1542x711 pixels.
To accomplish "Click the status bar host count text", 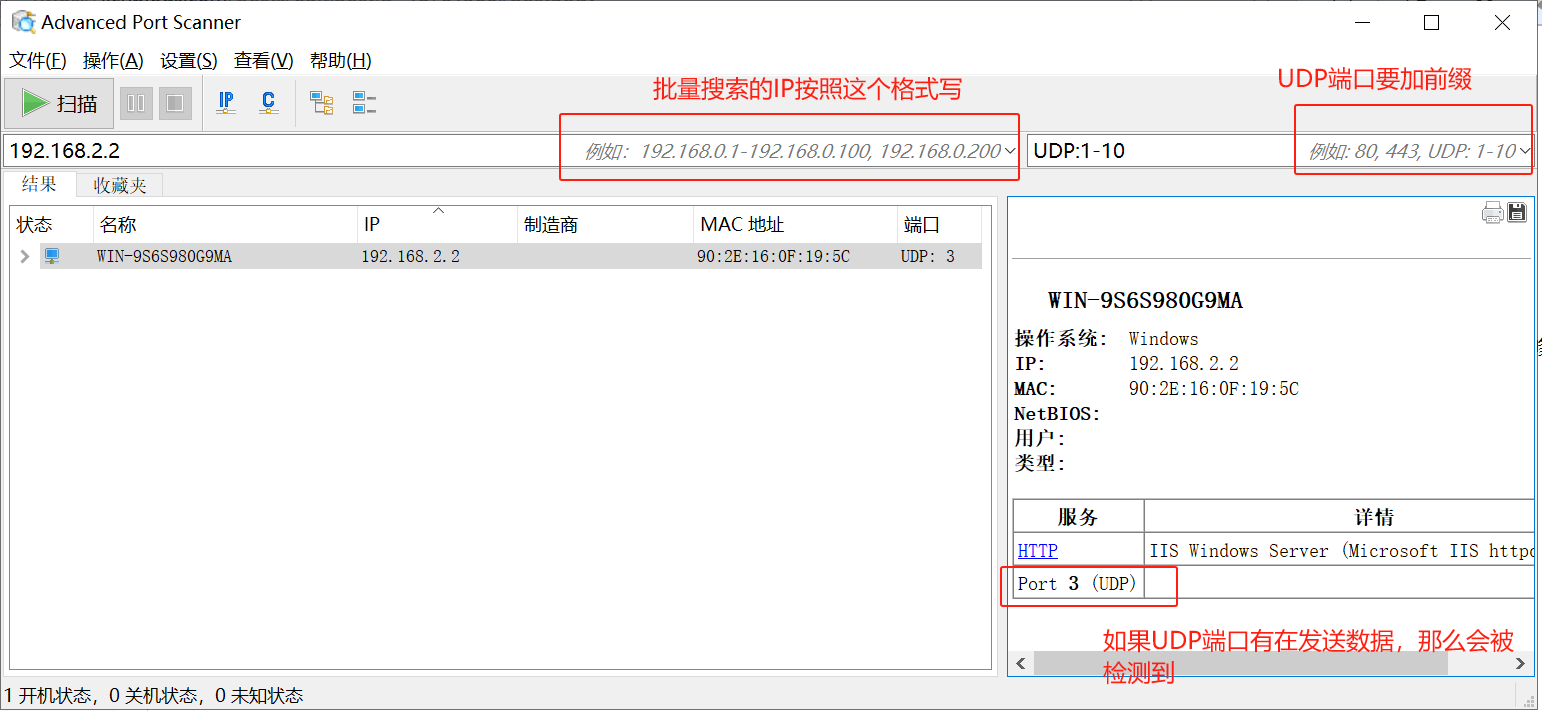I will tap(154, 695).
